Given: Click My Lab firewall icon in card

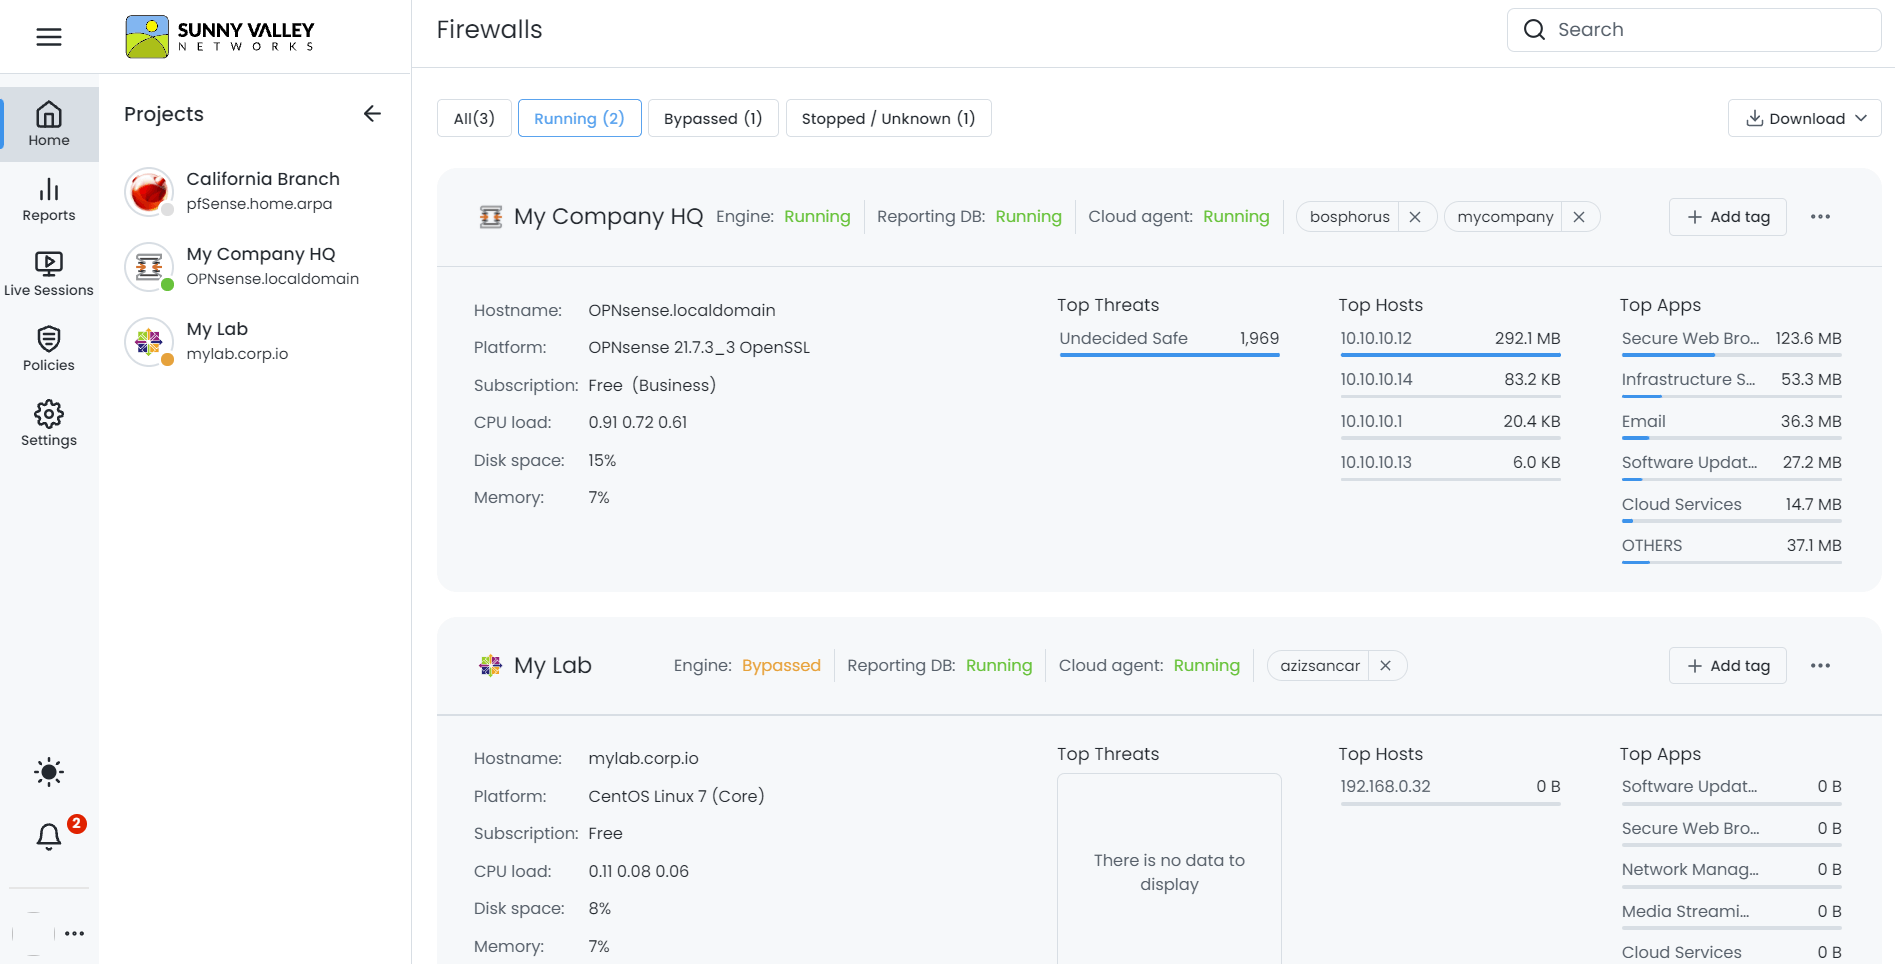Looking at the screenshot, I should click(490, 666).
